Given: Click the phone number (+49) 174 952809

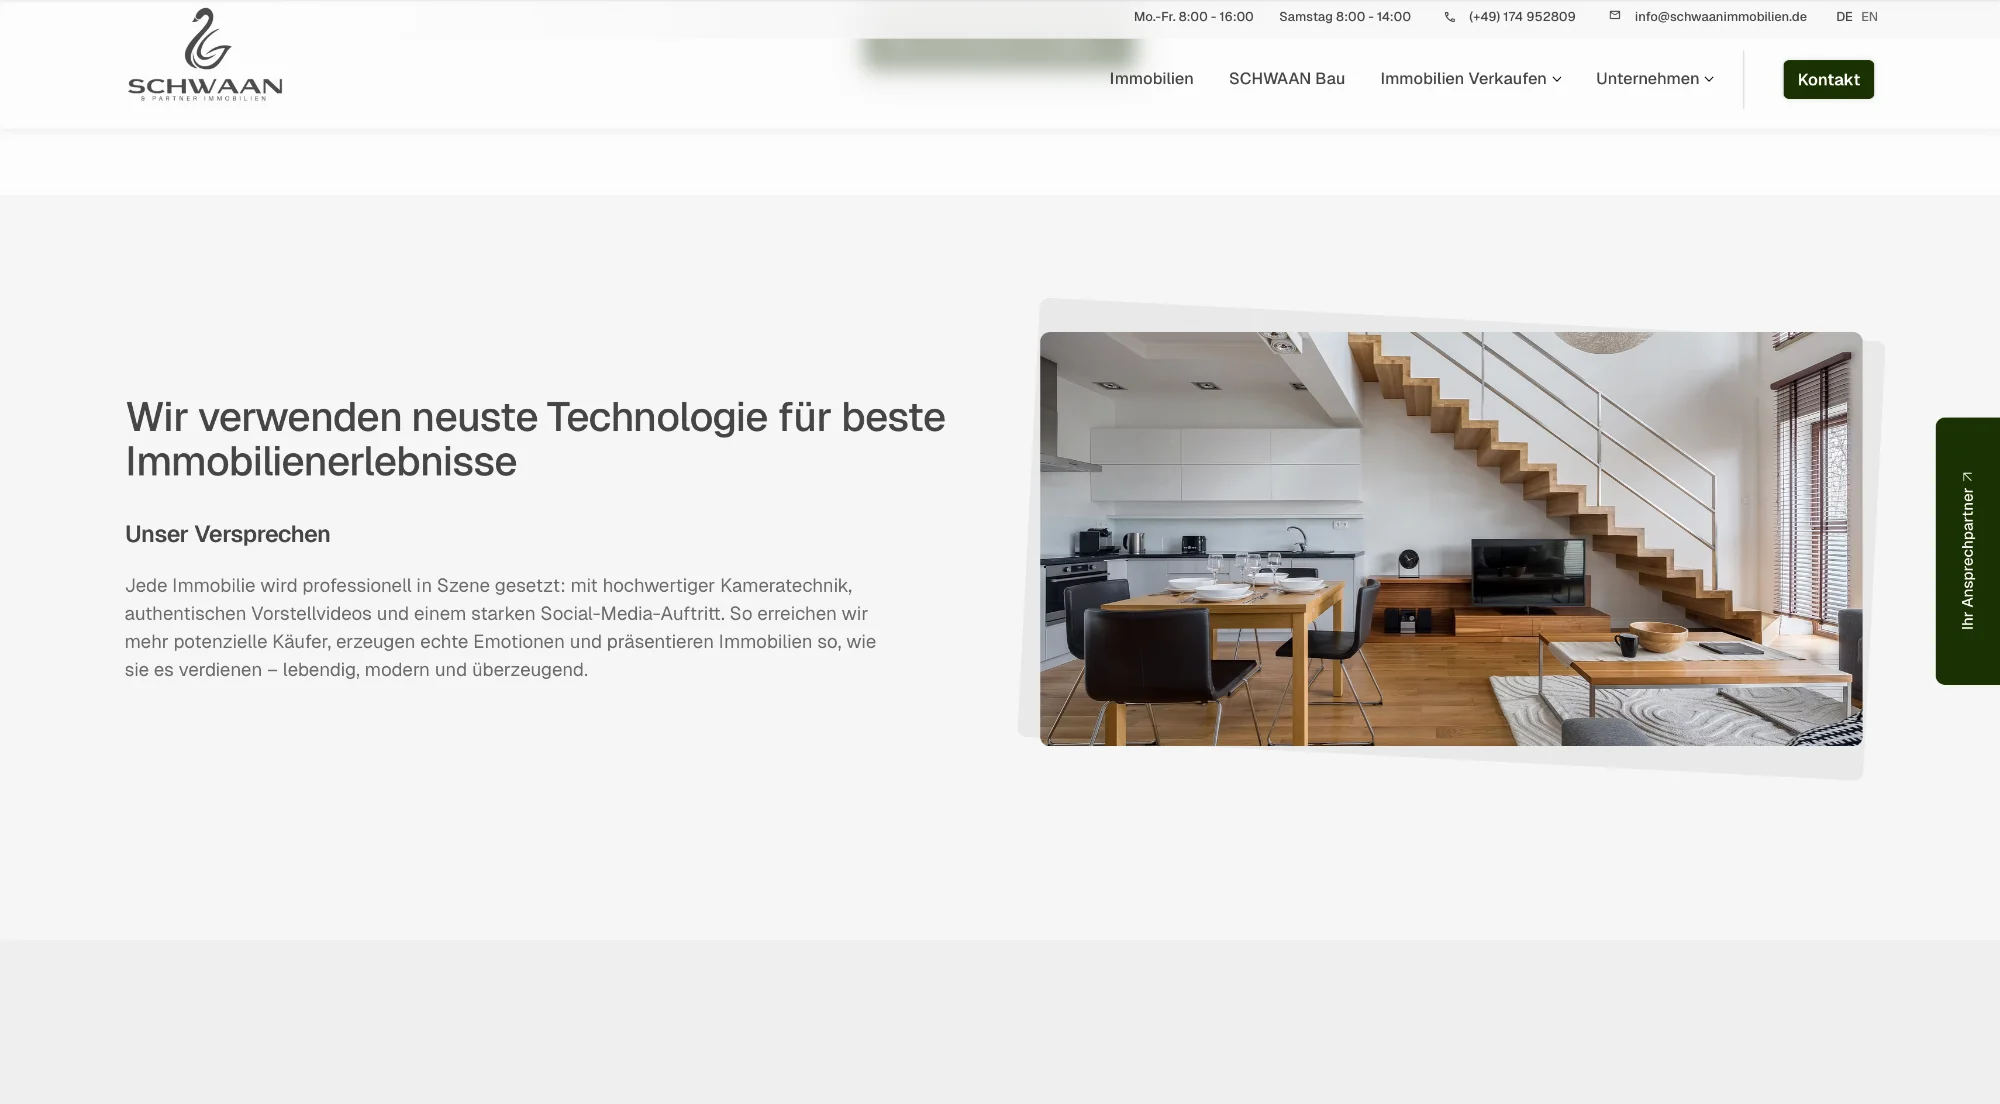Looking at the screenshot, I should [1521, 16].
